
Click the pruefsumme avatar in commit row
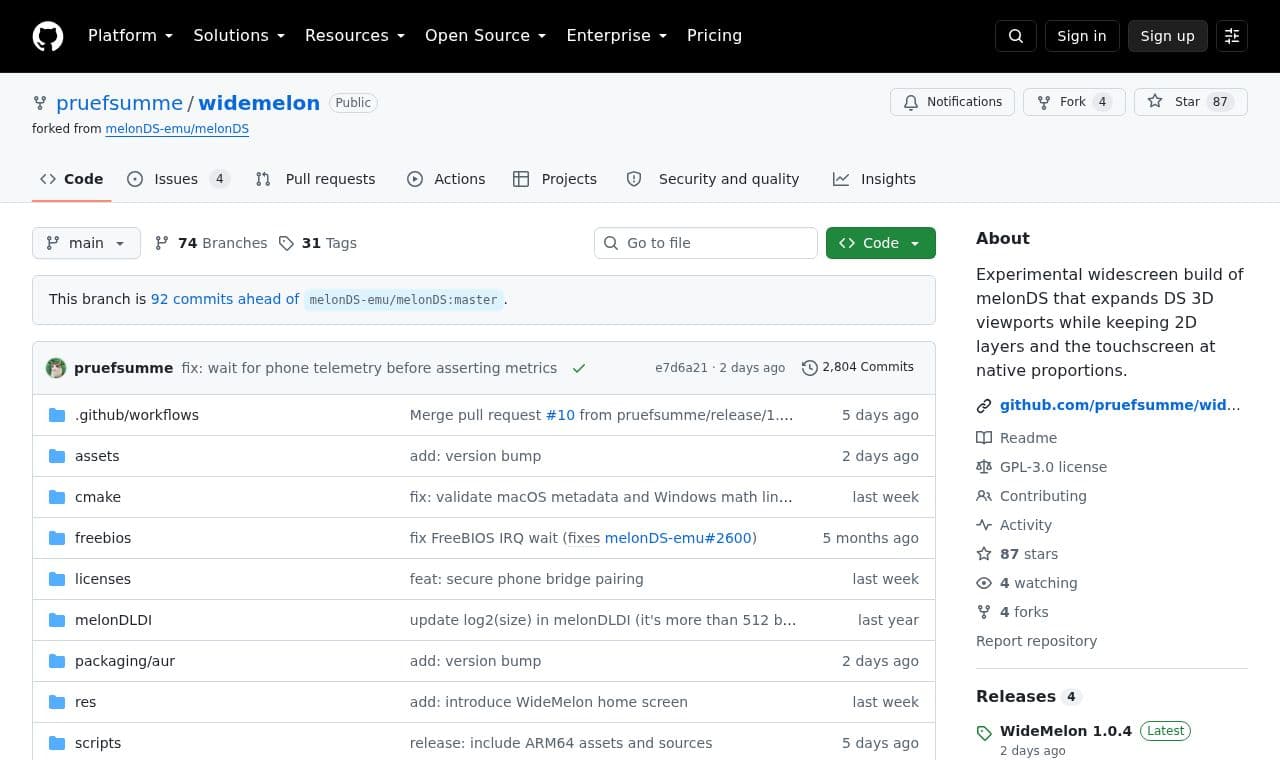coord(56,368)
